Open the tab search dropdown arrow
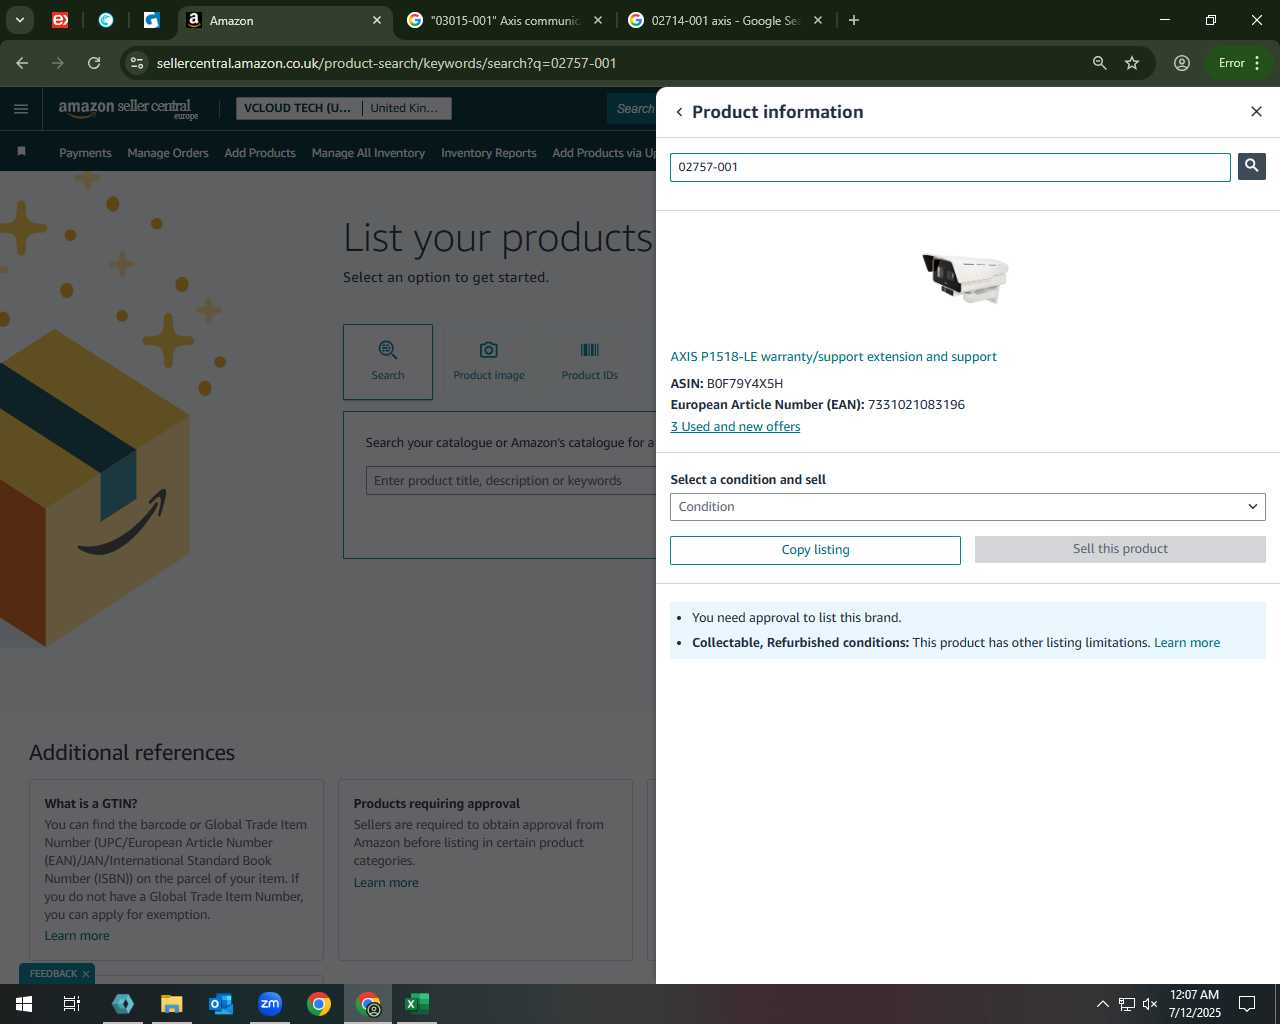1280x1024 pixels. coord(20,20)
